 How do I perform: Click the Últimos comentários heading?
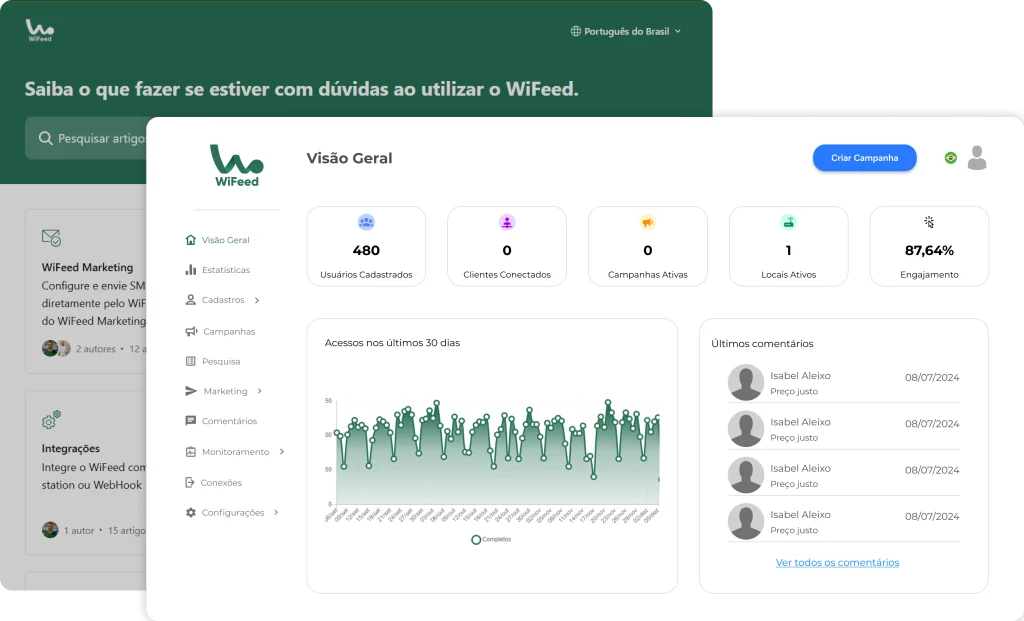pos(762,343)
